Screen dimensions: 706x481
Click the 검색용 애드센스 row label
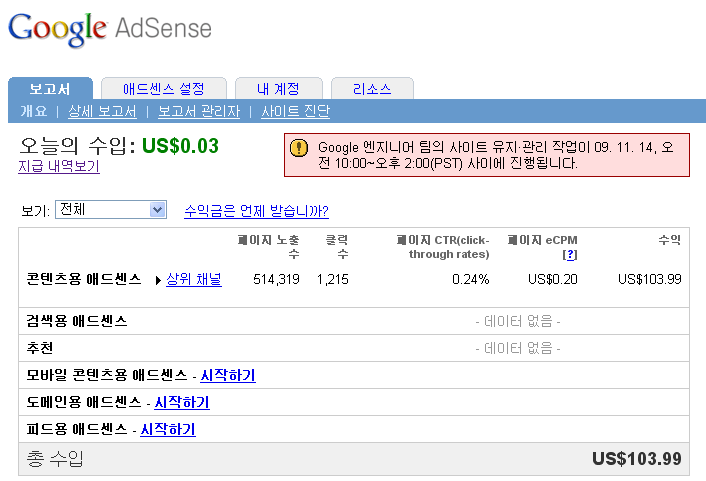77,321
